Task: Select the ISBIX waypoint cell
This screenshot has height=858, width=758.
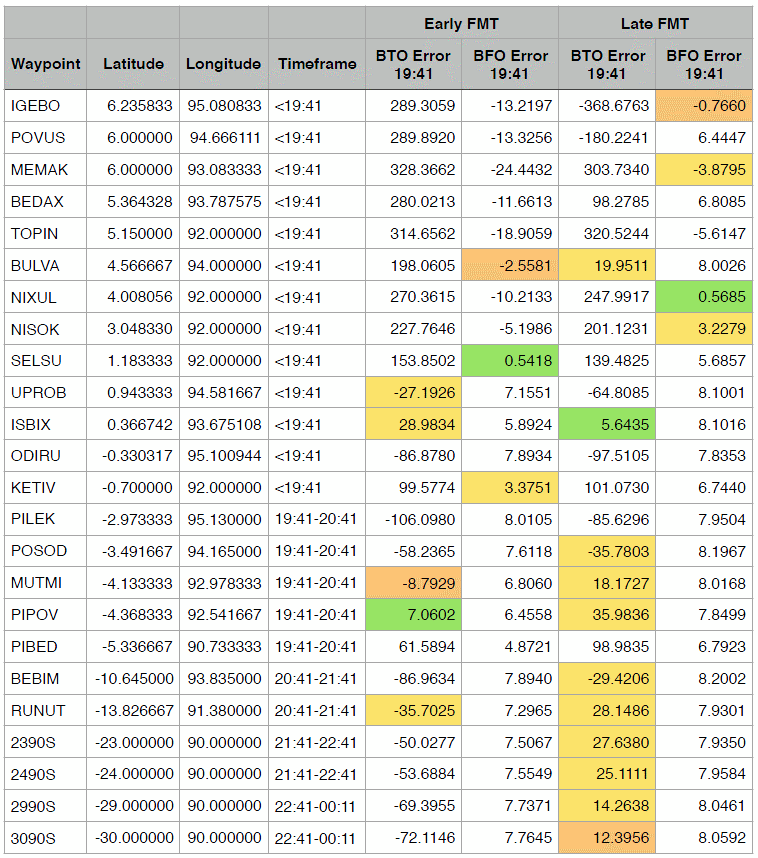Action: [x=45, y=424]
